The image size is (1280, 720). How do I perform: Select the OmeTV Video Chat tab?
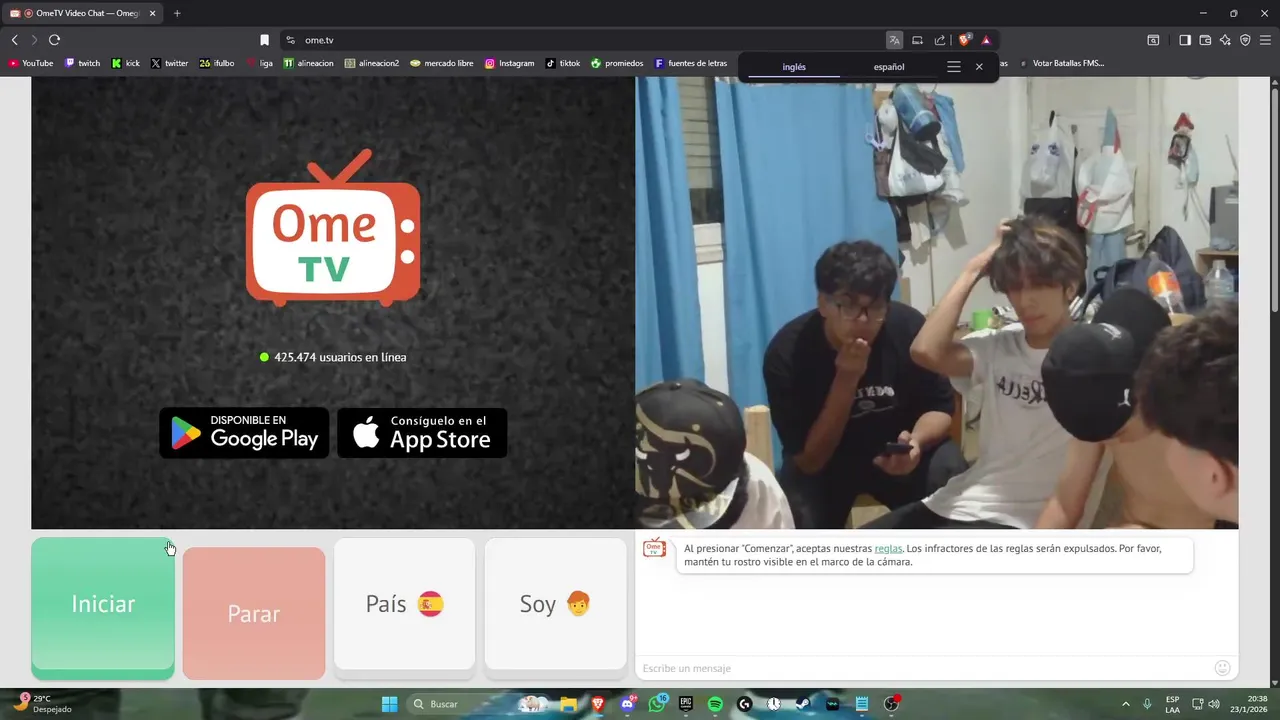[x=81, y=13]
